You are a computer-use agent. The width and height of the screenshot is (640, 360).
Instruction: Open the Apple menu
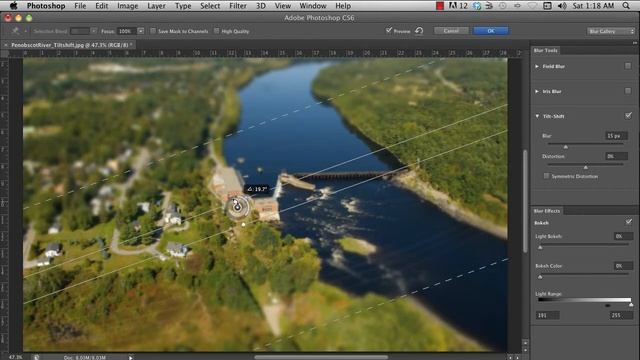(13, 6)
